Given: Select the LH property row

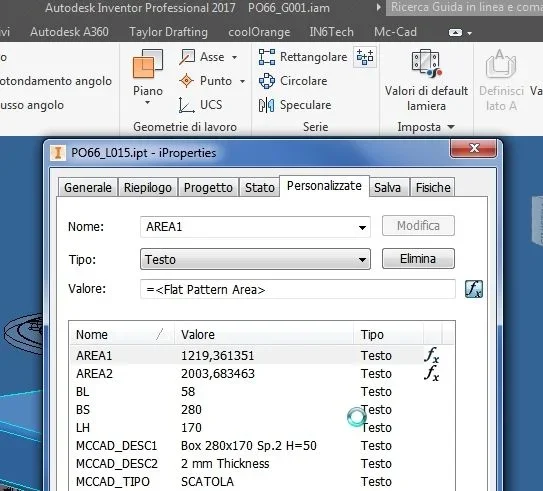Looking at the screenshot, I should click(x=262, y=427).
